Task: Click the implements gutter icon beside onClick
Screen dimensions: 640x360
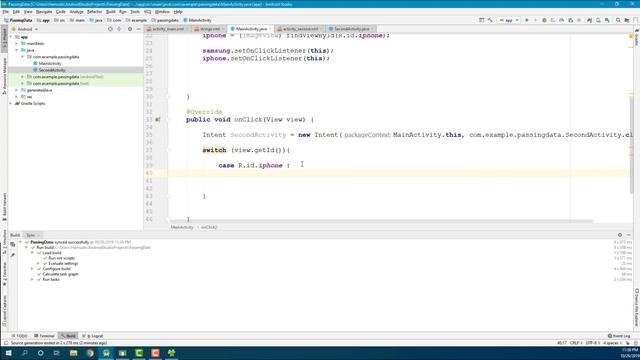Action: coord(158,120)
